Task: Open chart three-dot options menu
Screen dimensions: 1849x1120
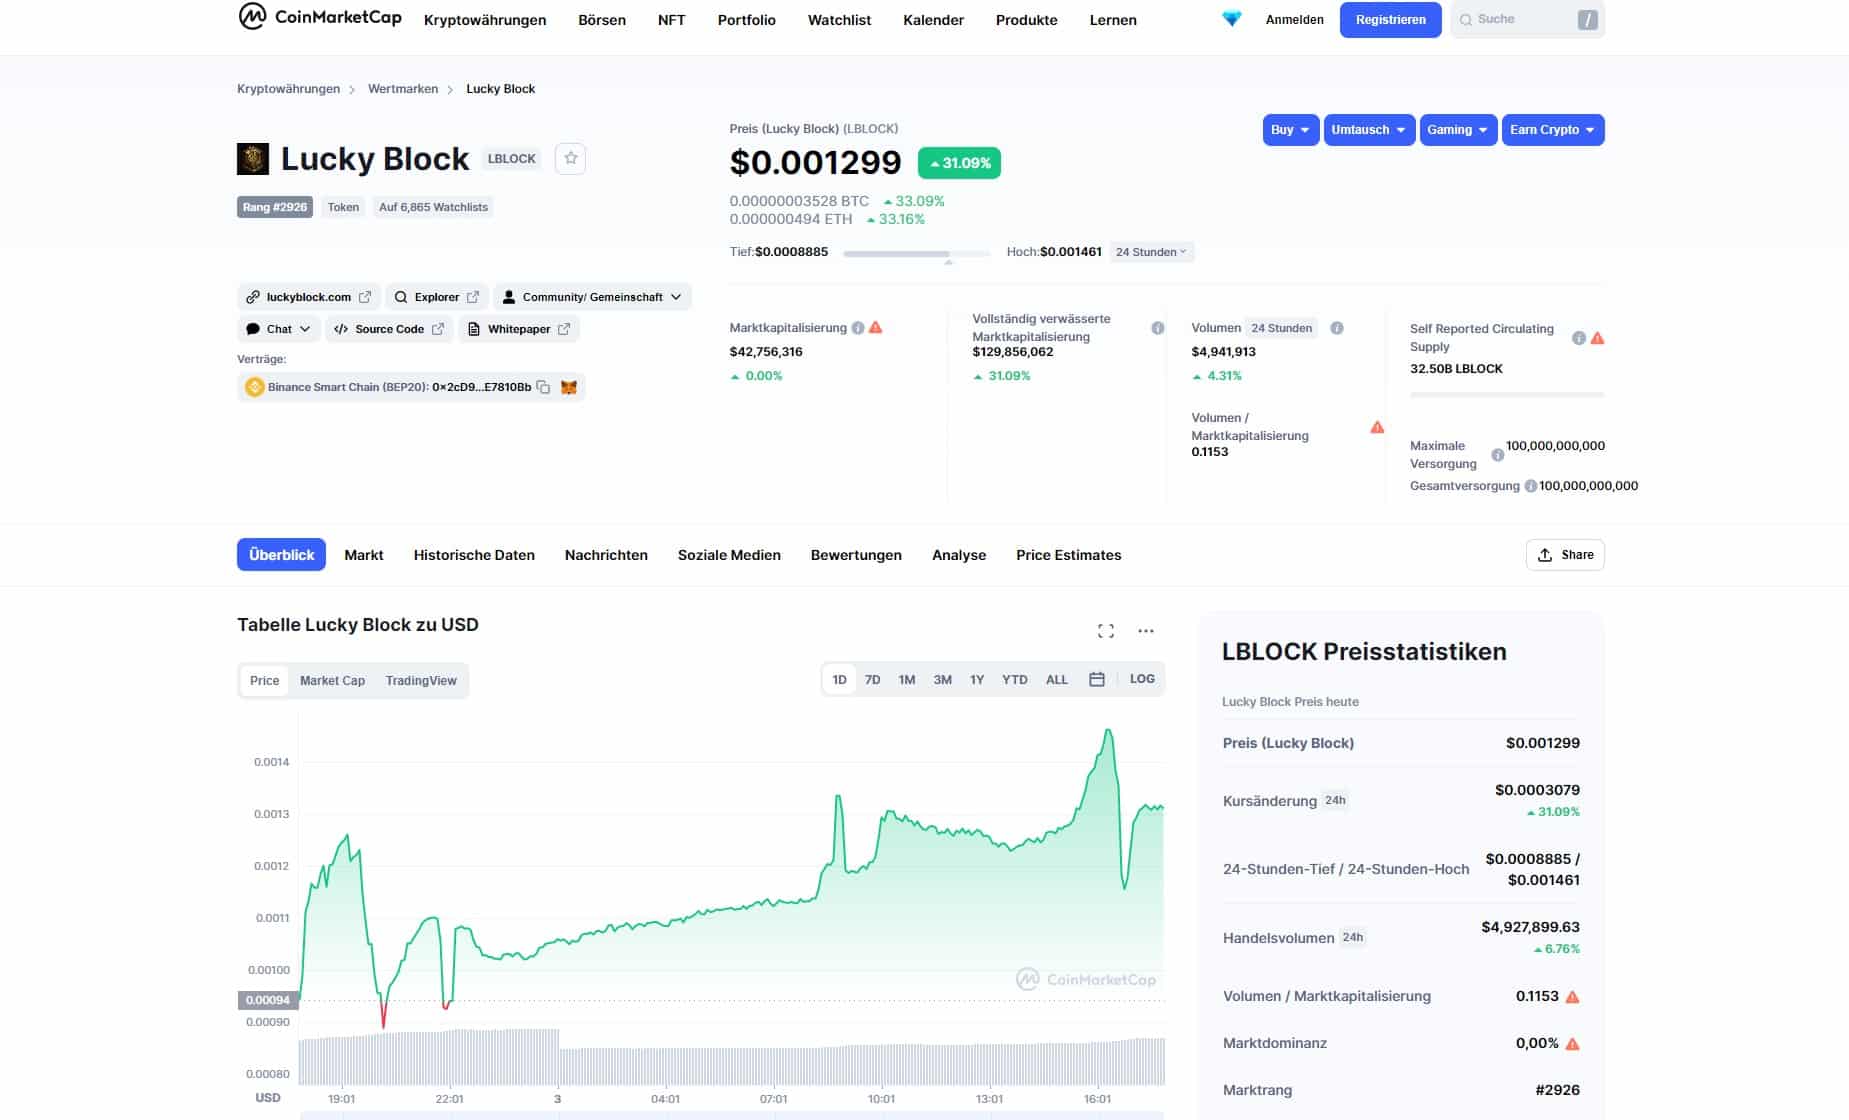Action: click(1146, 631)
